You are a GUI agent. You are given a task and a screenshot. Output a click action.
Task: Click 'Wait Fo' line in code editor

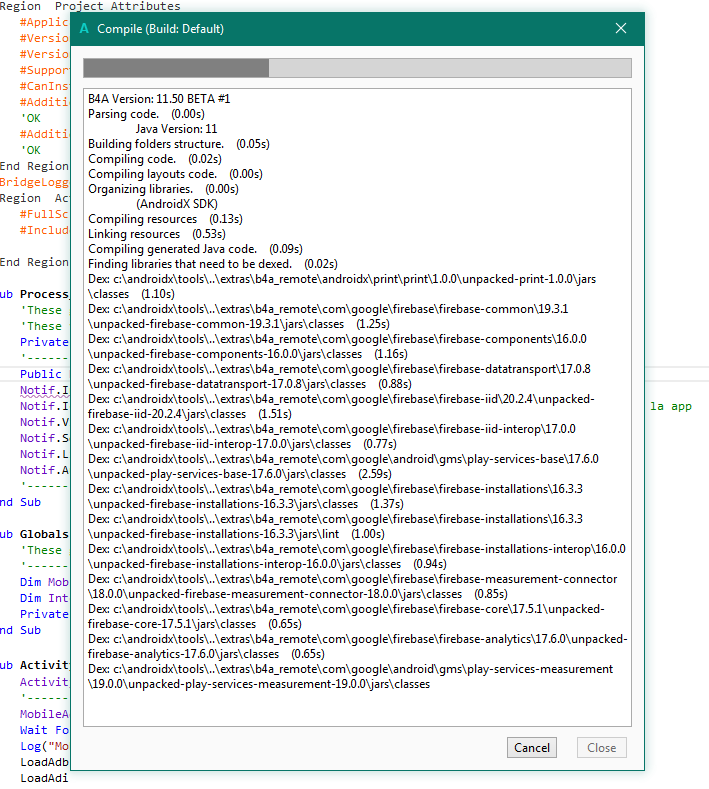click(44, 730)
